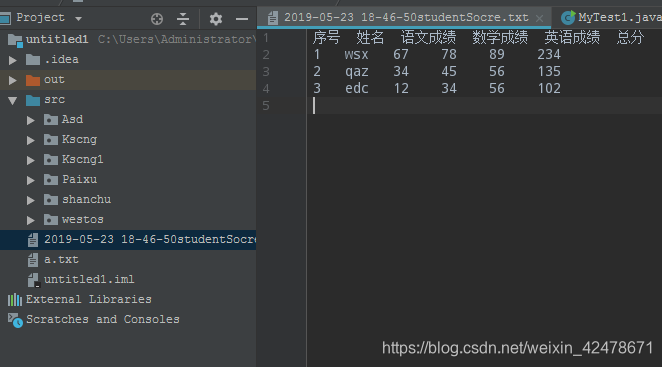Select the shanchu package name
This screenshot has width=662, height=367.
[87, 199]
